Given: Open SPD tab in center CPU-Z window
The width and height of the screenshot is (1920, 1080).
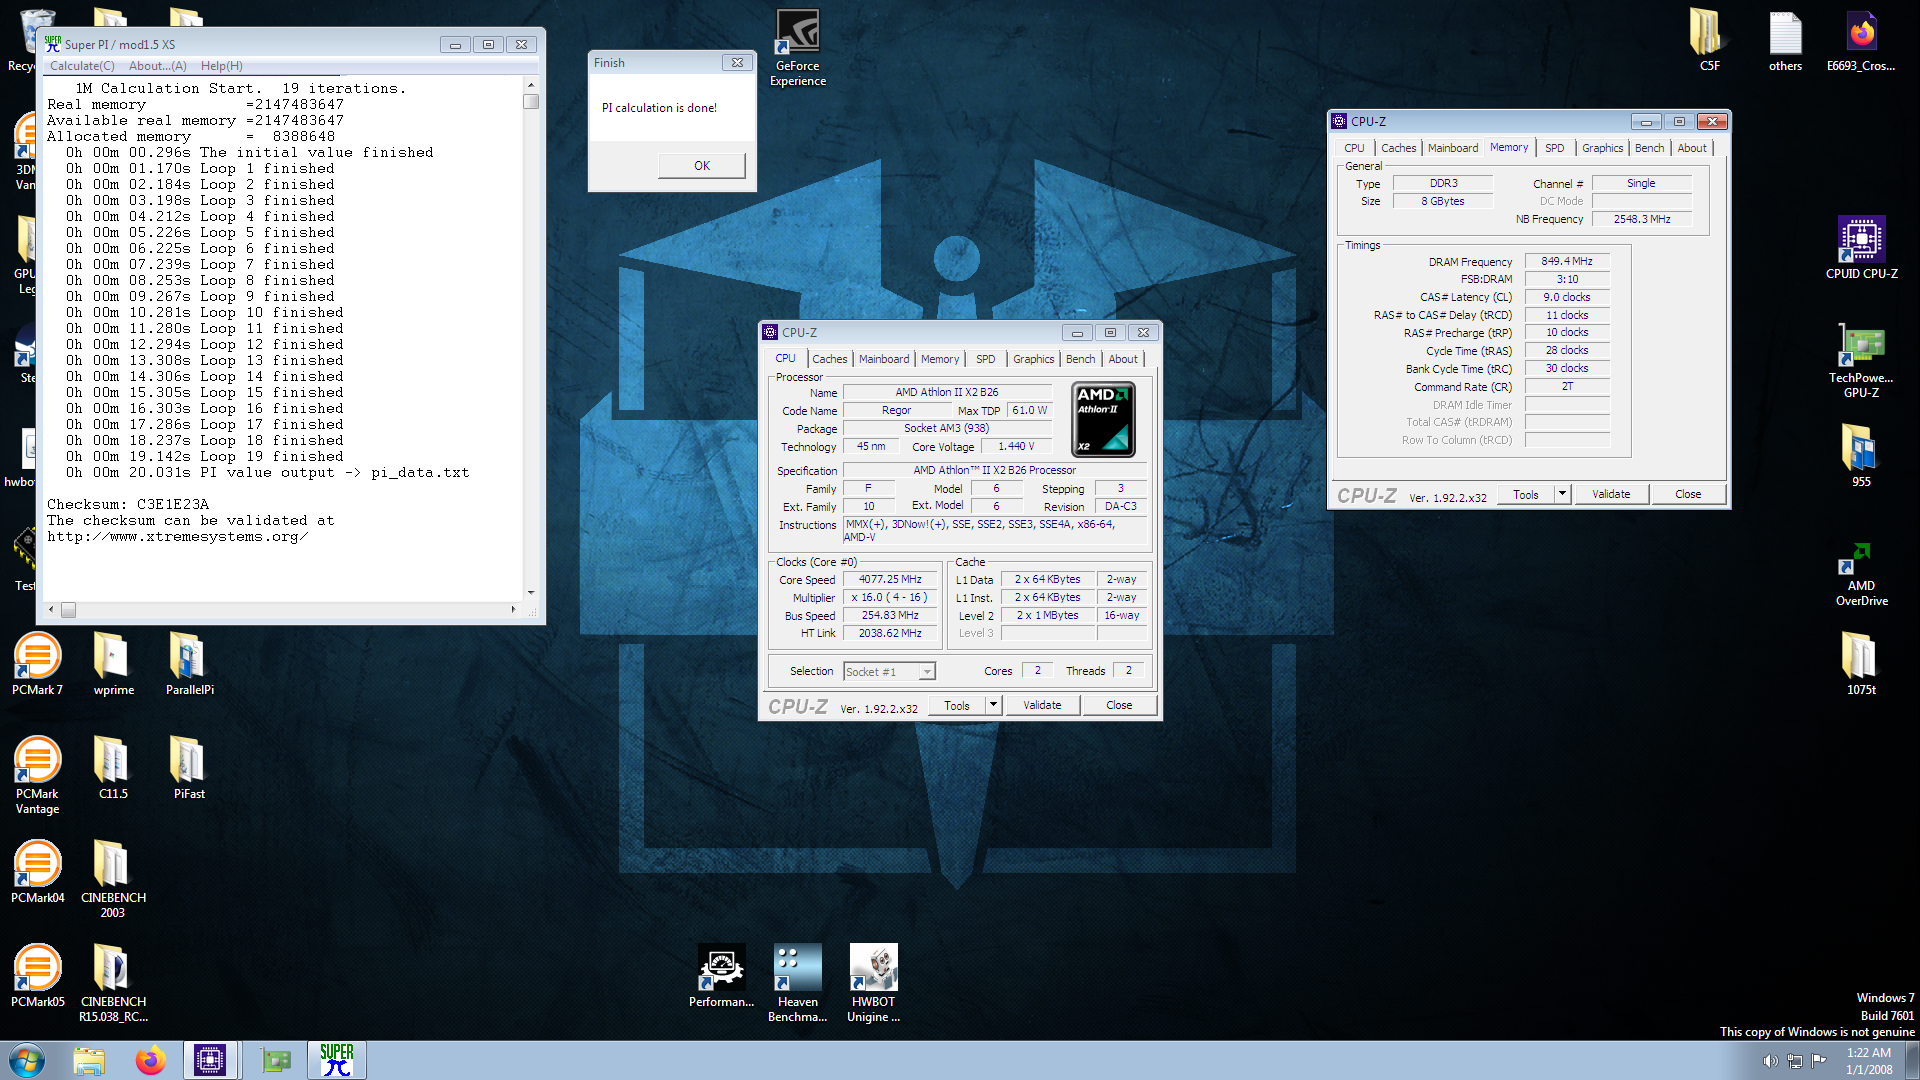Looking at the screenshot, I should tap(985, 359).
